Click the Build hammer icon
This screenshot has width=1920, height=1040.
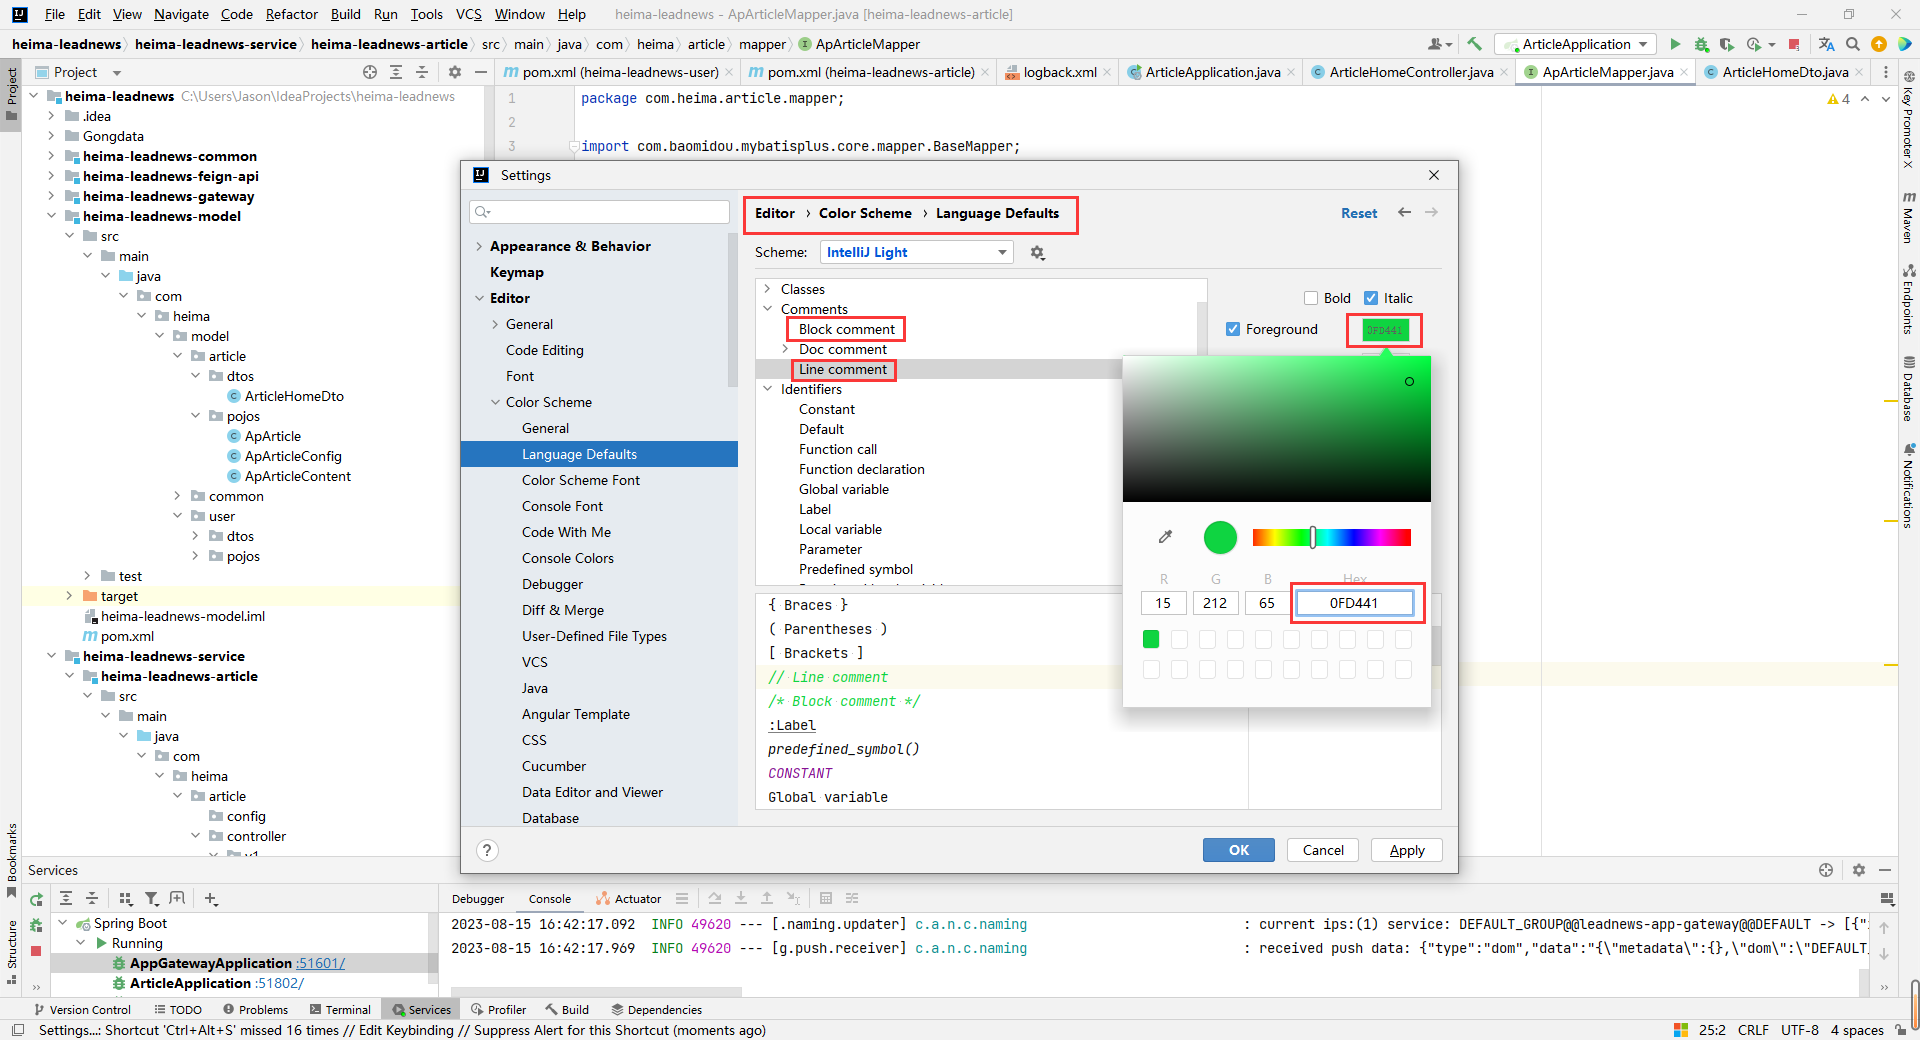[1474, 44]
